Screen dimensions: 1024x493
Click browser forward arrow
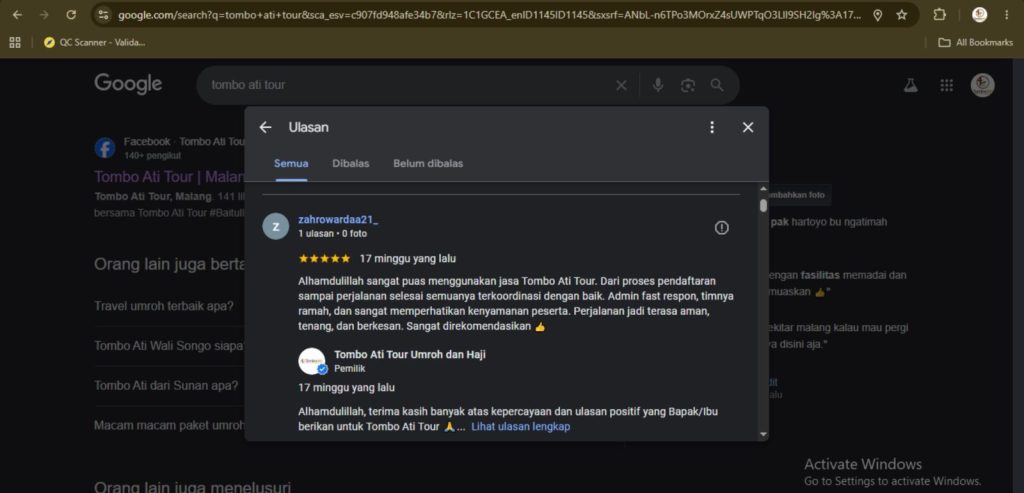tap(44, 14)
